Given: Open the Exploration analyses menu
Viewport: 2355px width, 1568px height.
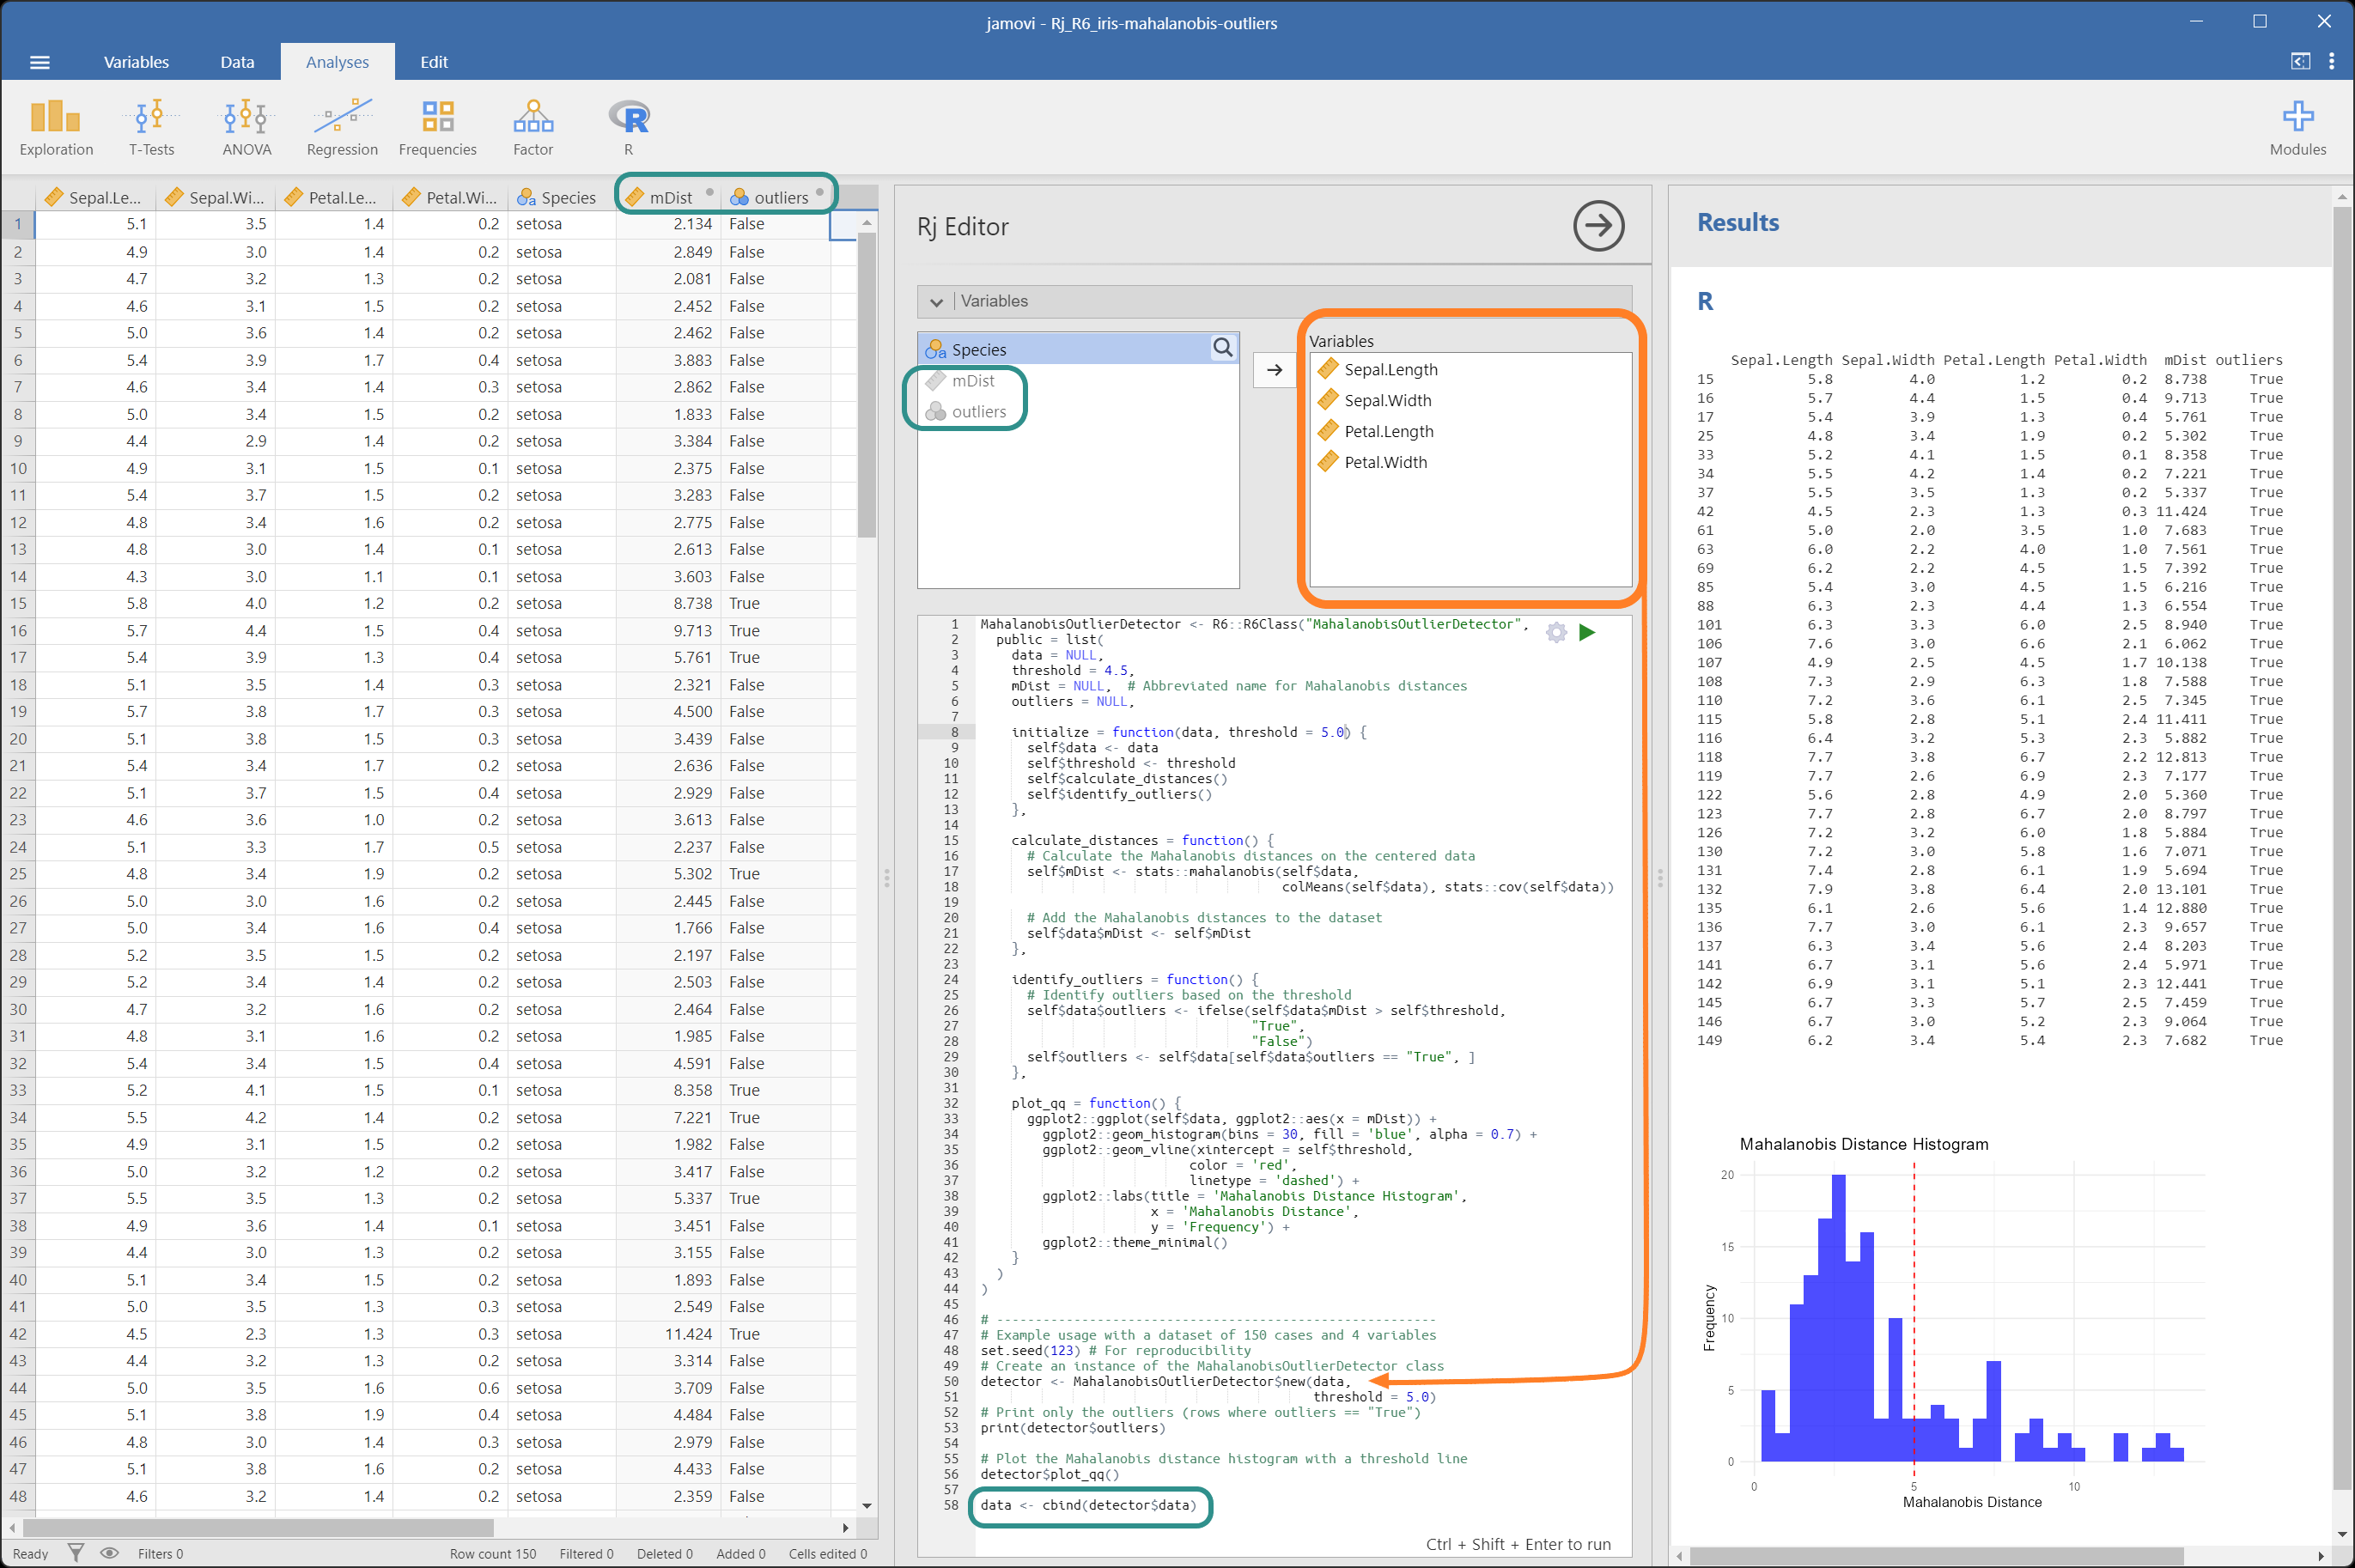Looking at the screenshot, I should point(56,127).
